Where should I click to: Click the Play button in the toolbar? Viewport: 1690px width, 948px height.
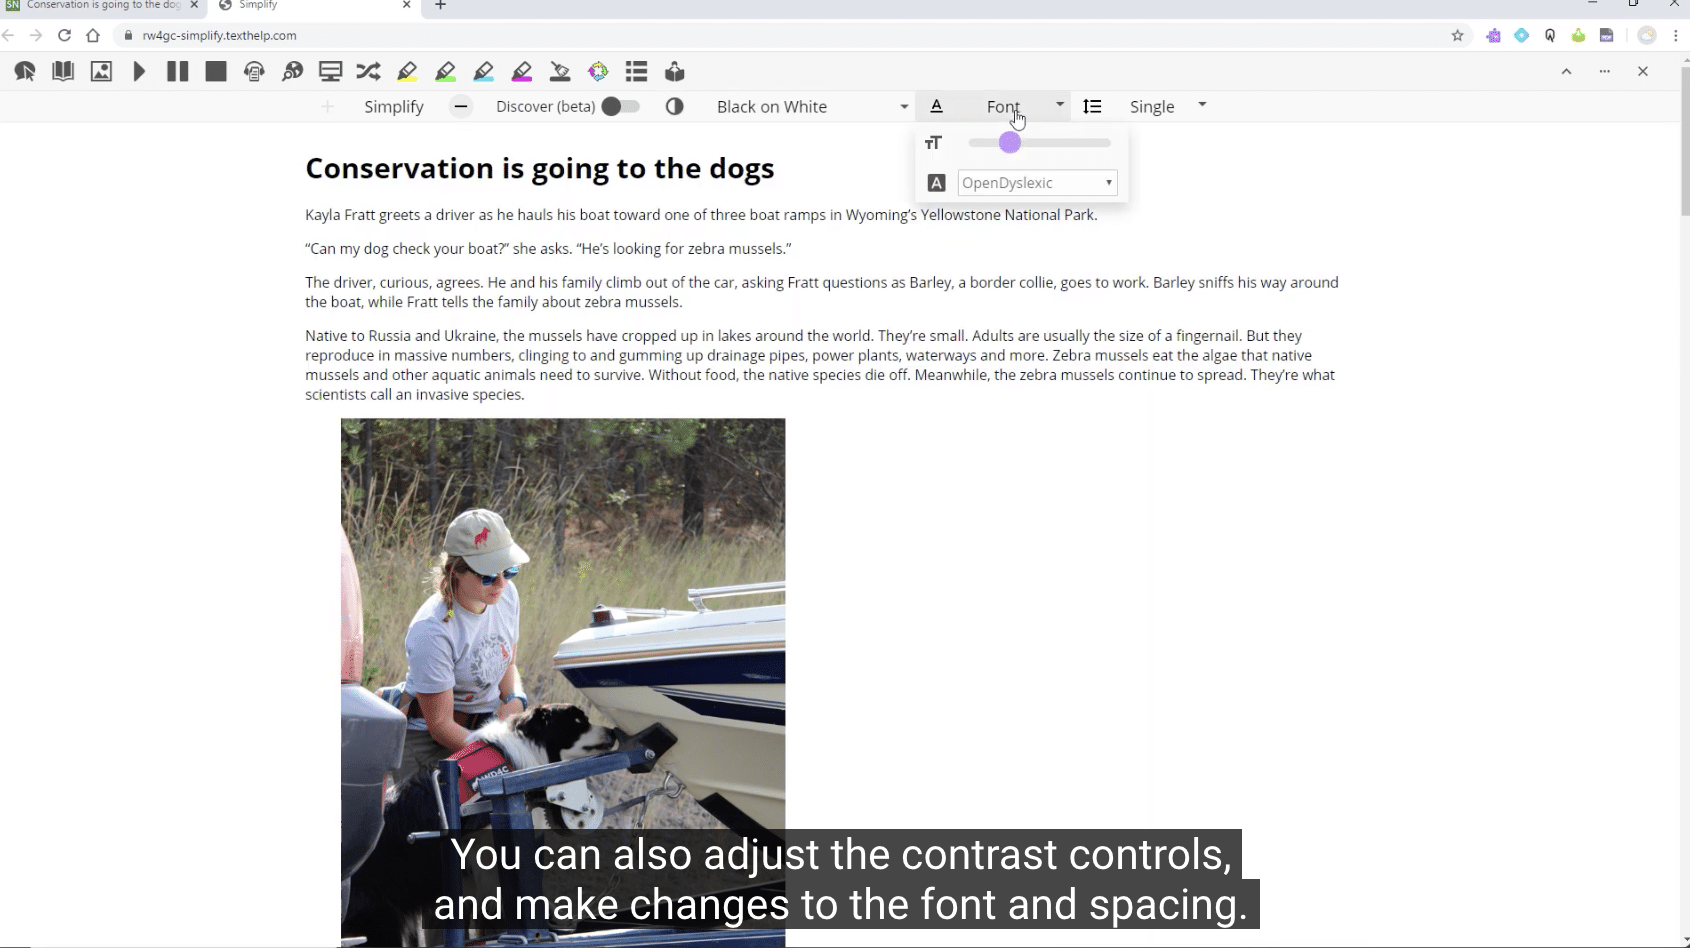[140, 71]
